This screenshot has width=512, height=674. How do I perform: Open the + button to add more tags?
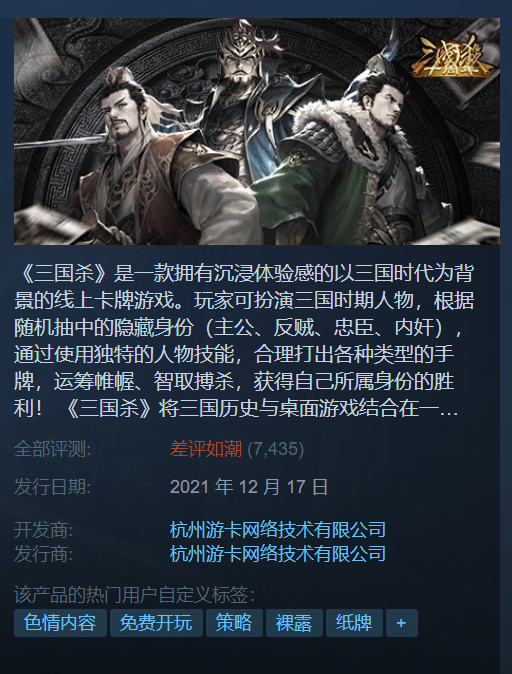[x=402, y=623]
